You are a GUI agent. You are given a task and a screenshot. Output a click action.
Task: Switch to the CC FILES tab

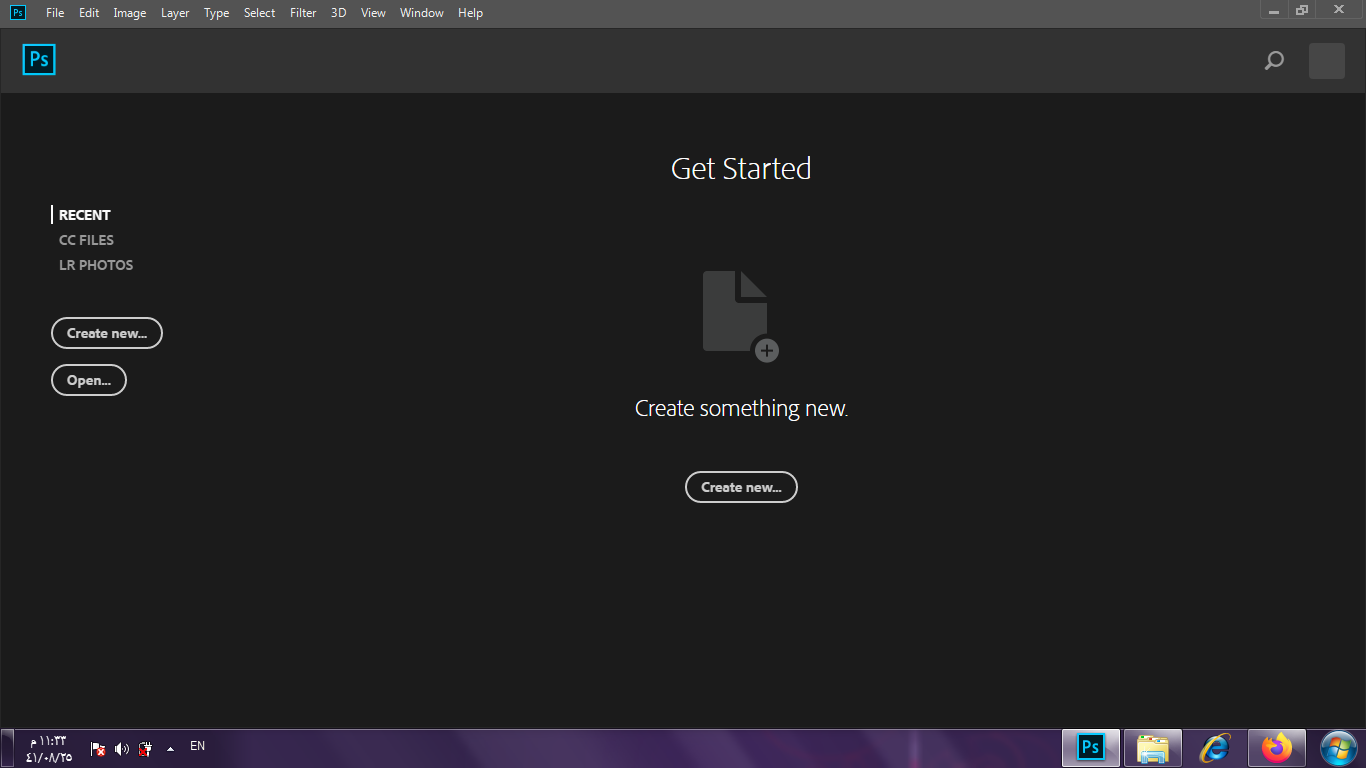point(86,240)
